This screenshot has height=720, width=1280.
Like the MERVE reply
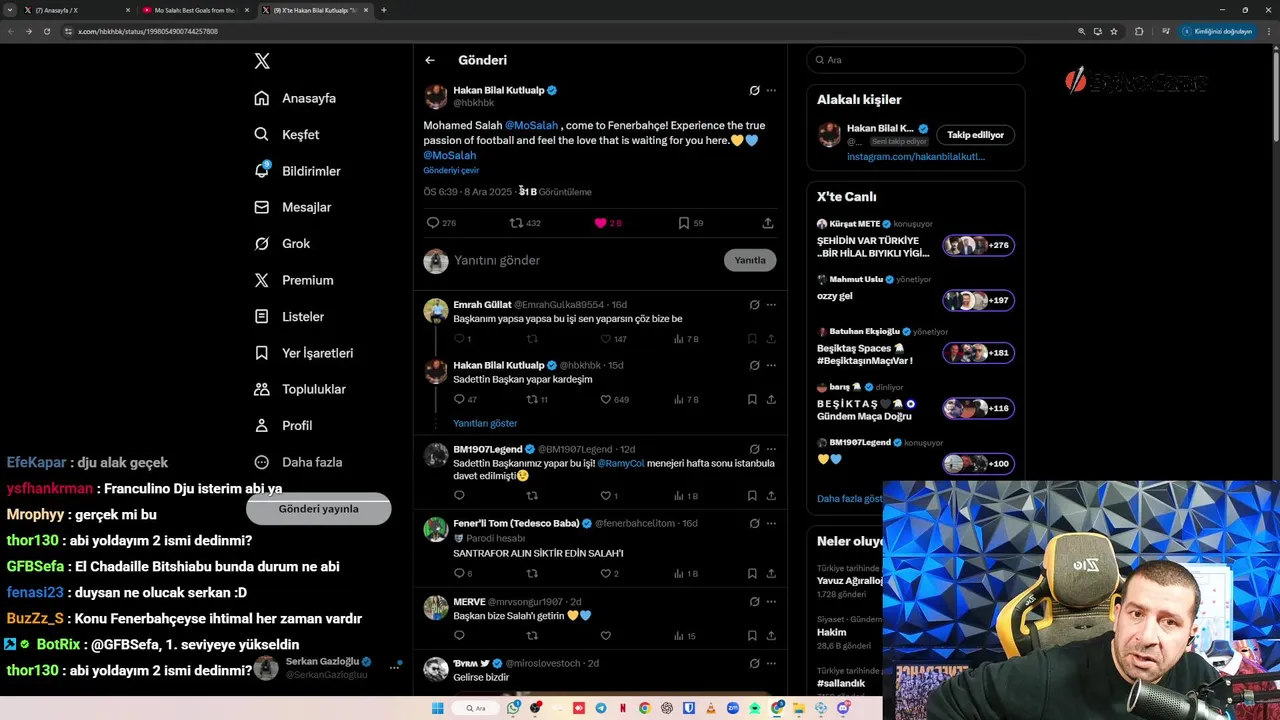pyautogui.click(x=605, y=635)
